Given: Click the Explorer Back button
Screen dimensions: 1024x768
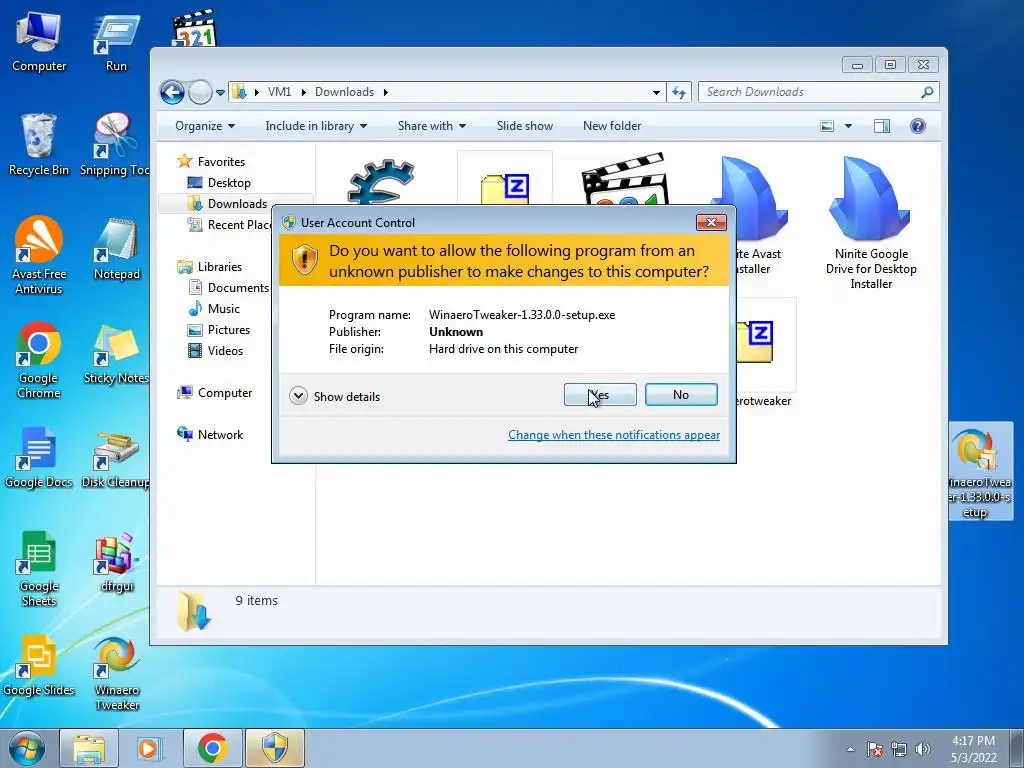Looking at the screenshot, I should (x=172, y=92).
